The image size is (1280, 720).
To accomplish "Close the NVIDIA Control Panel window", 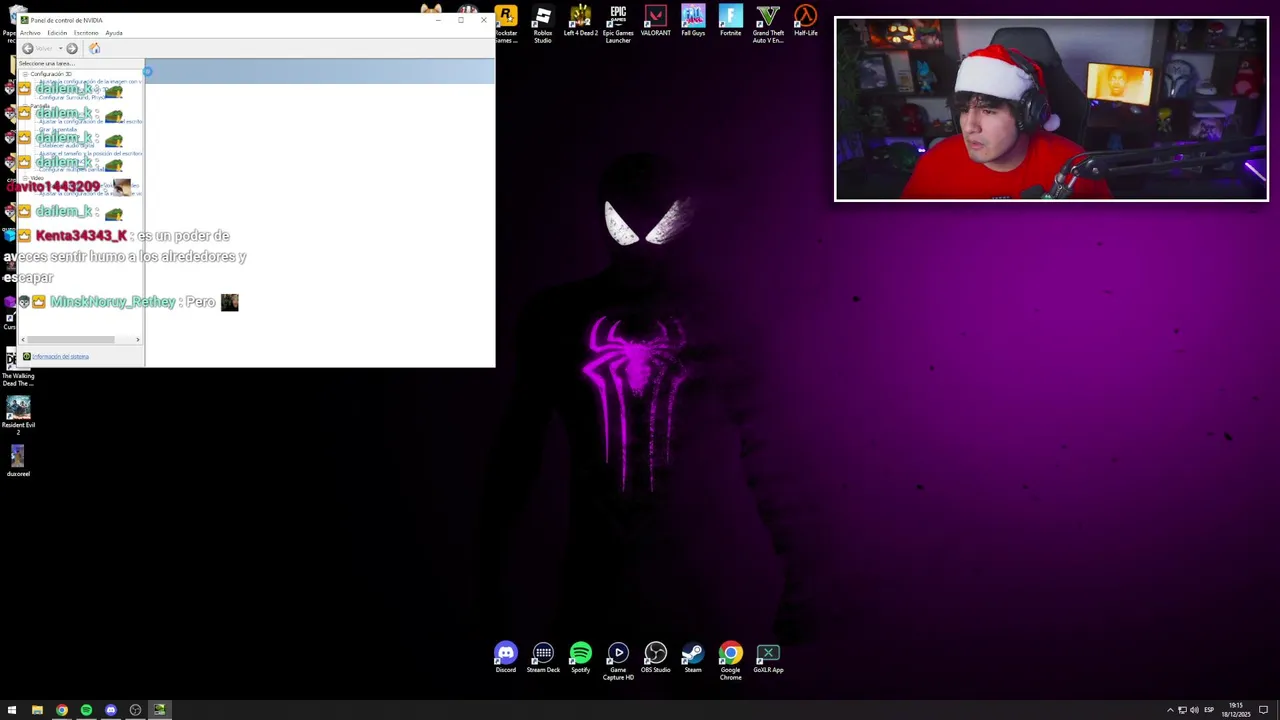I will click(x=484, y=20).
